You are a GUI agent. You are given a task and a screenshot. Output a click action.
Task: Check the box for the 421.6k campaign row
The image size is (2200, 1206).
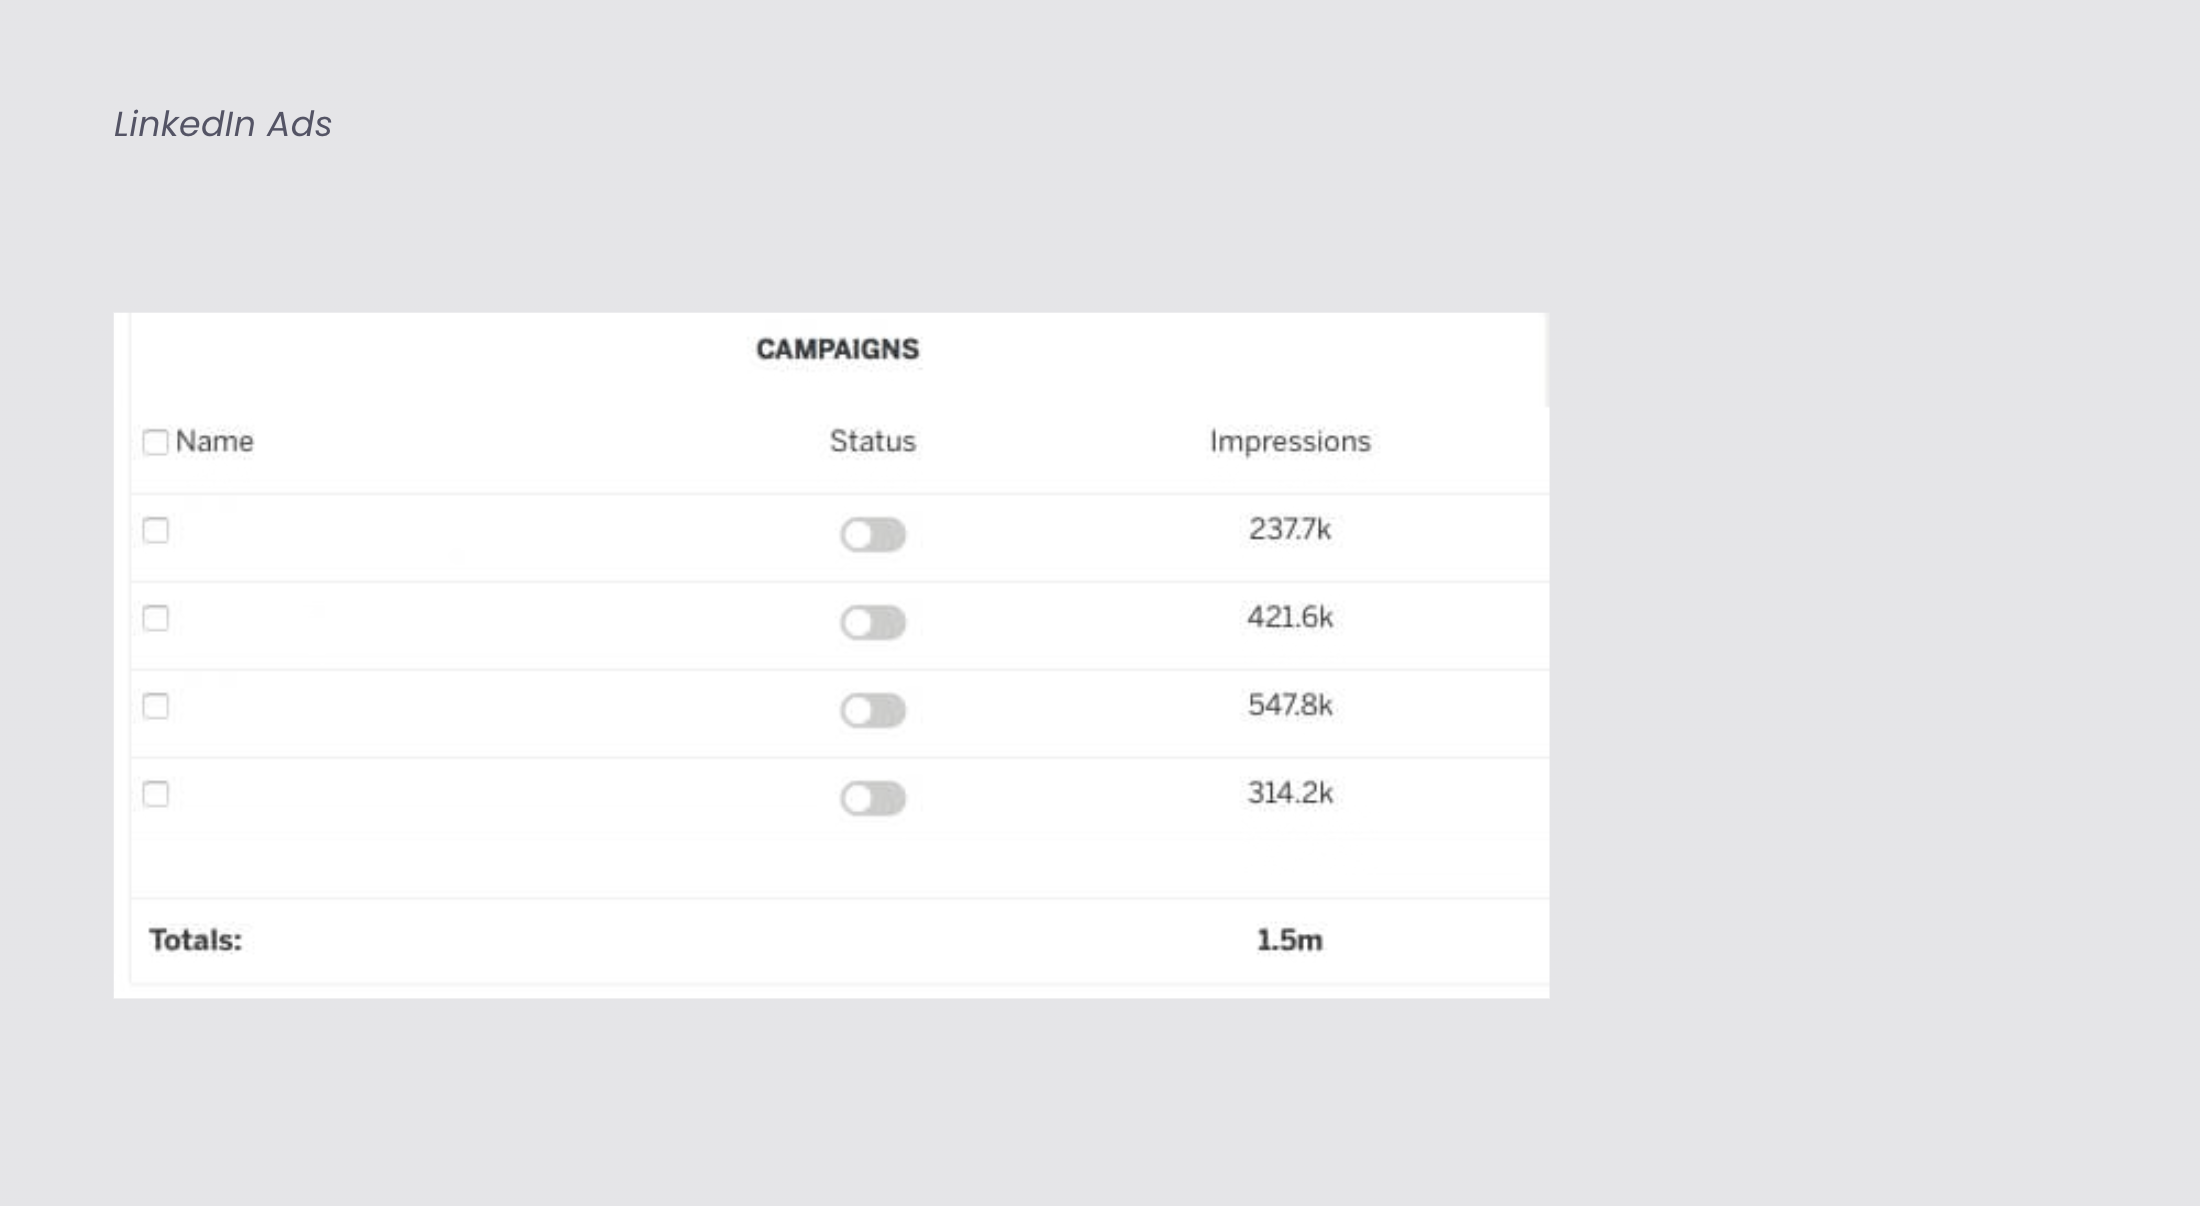click(155, 618)
